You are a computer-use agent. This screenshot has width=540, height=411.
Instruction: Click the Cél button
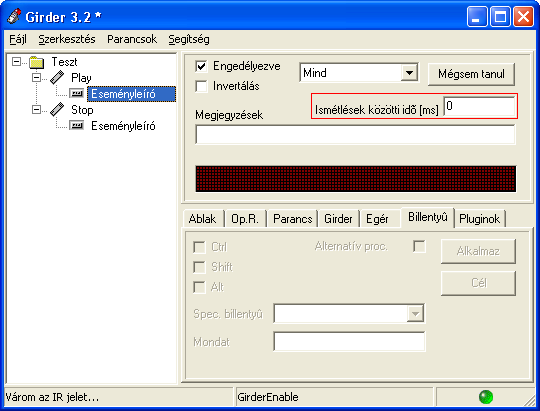[478, 283]
